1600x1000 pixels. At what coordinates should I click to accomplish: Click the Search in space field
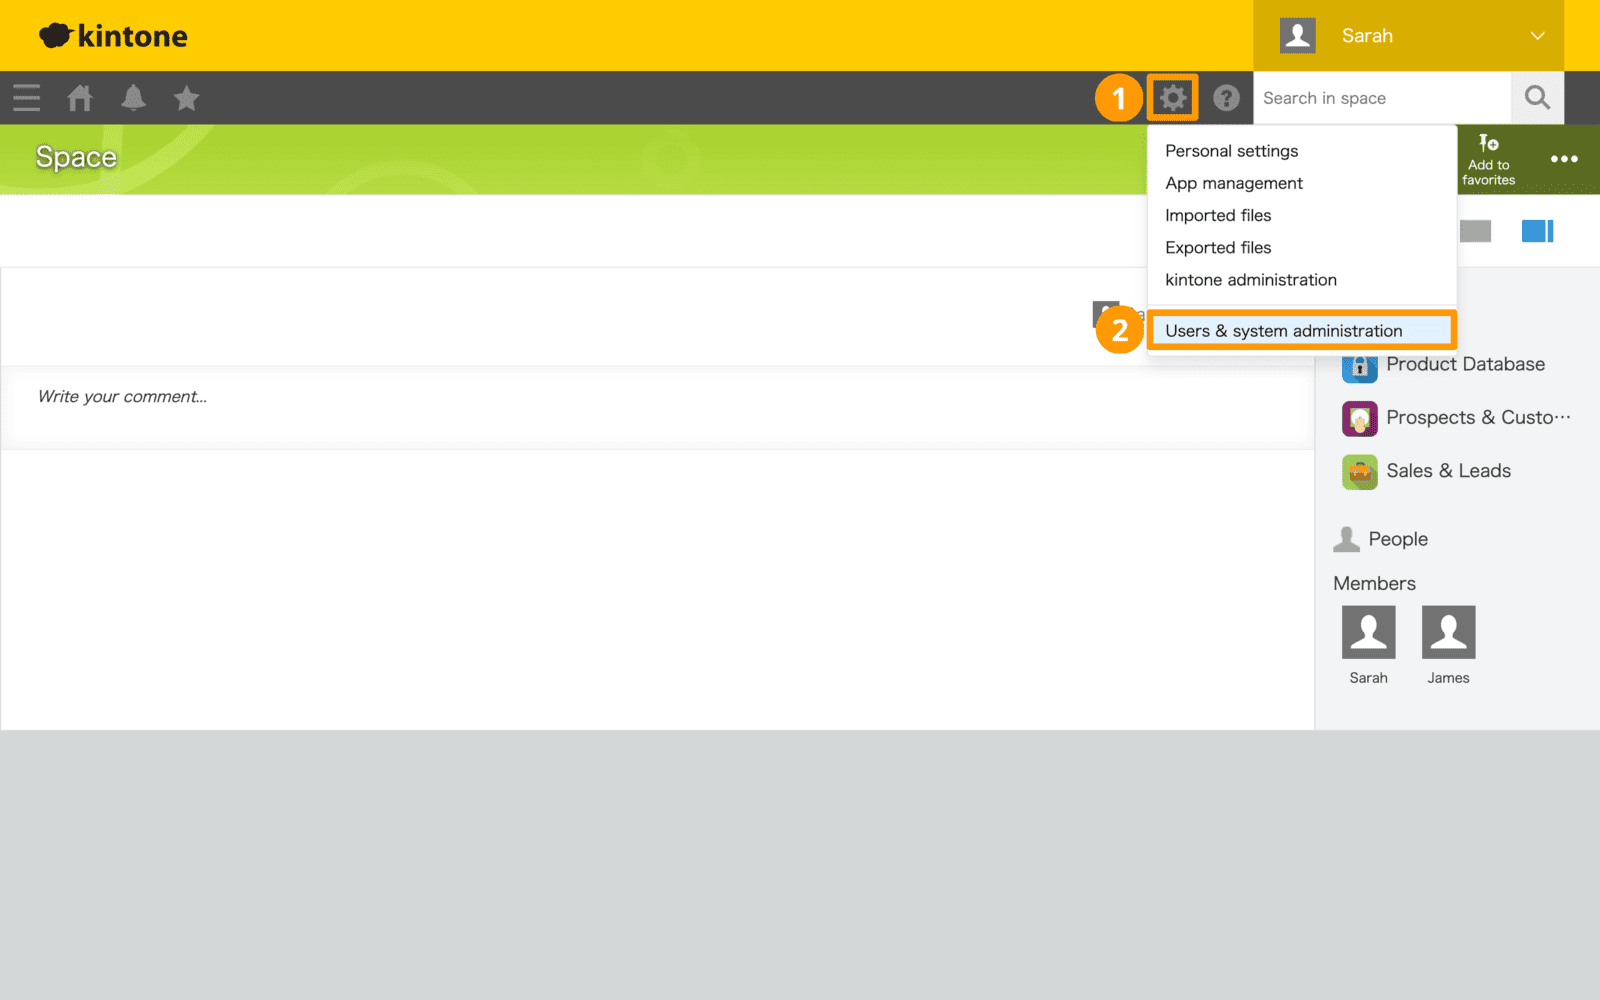click(1382, 98)
